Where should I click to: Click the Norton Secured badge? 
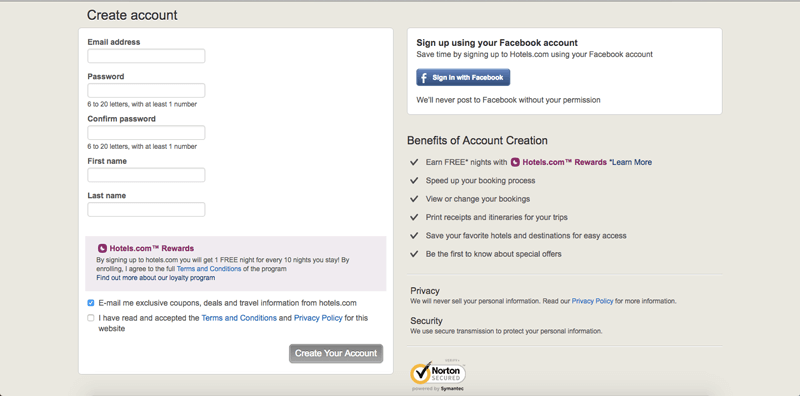click(x=438, y=374)
